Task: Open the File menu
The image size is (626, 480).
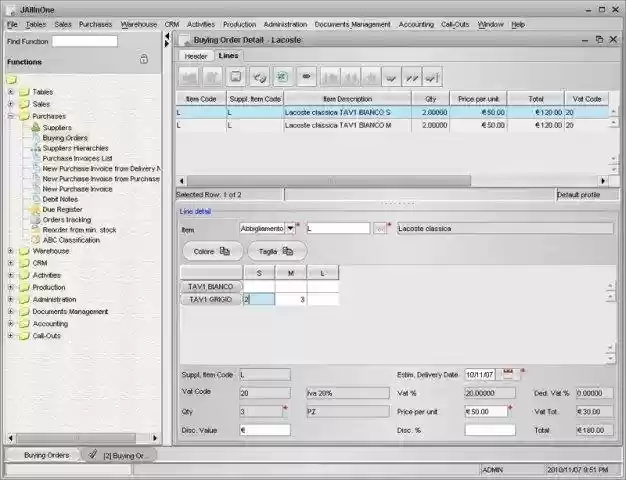Action: [12, 24]
